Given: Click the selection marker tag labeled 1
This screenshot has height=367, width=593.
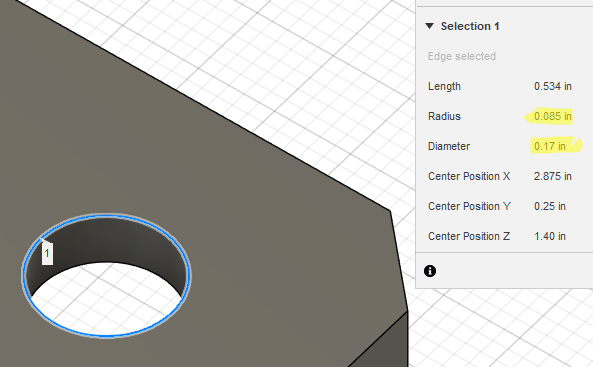Looking at the screenshot, I should (x=47, y=253).
